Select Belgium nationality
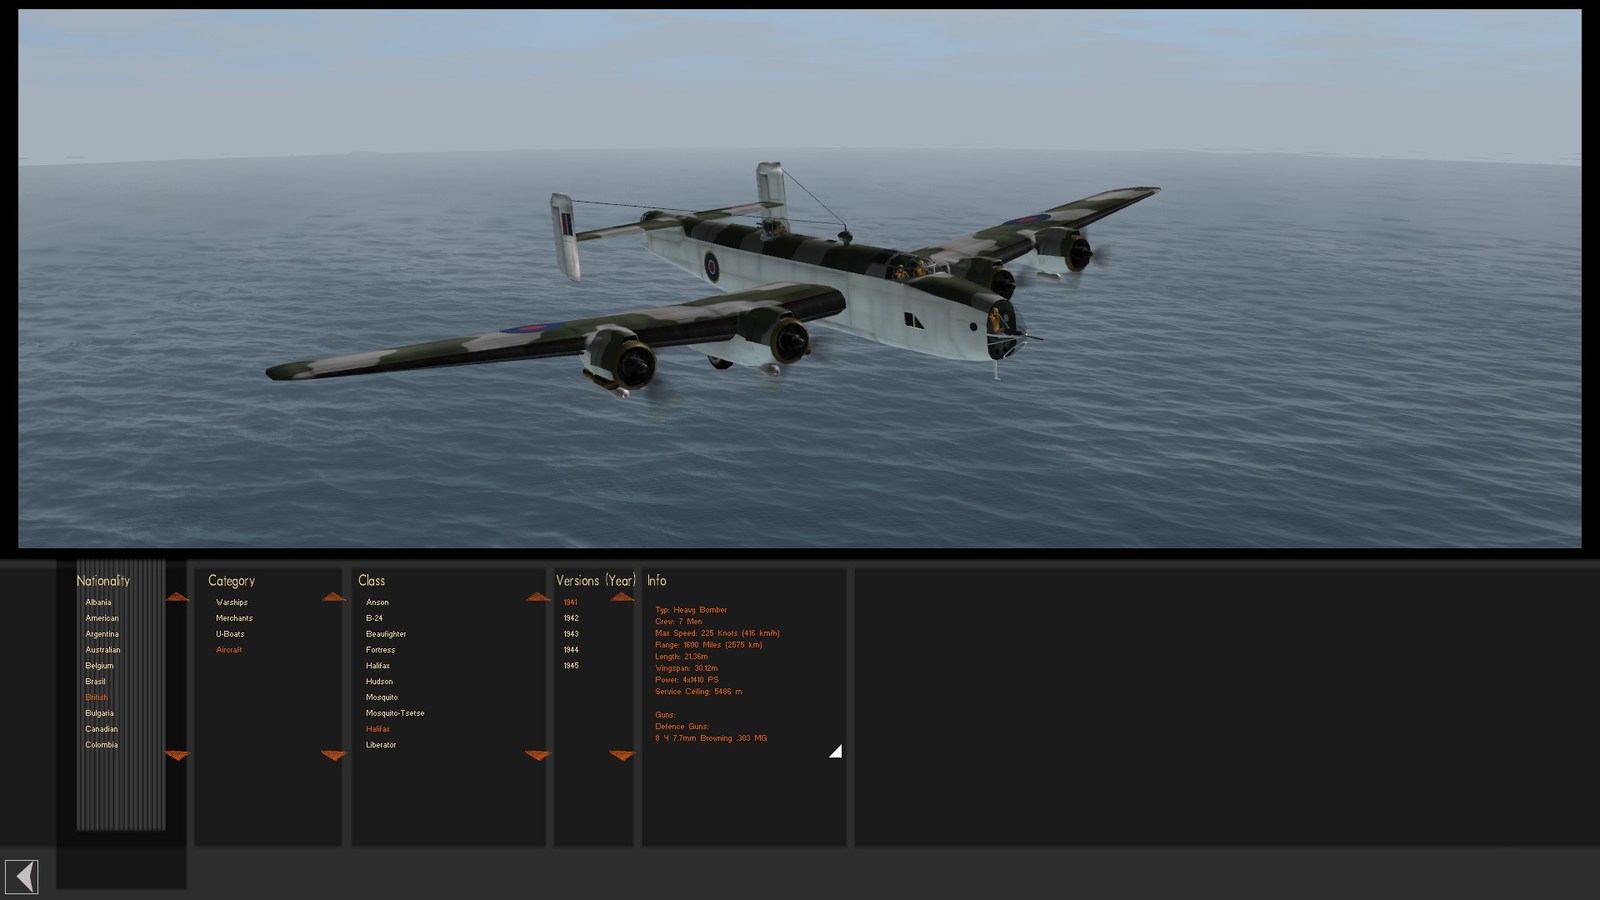 click(99, 666)
